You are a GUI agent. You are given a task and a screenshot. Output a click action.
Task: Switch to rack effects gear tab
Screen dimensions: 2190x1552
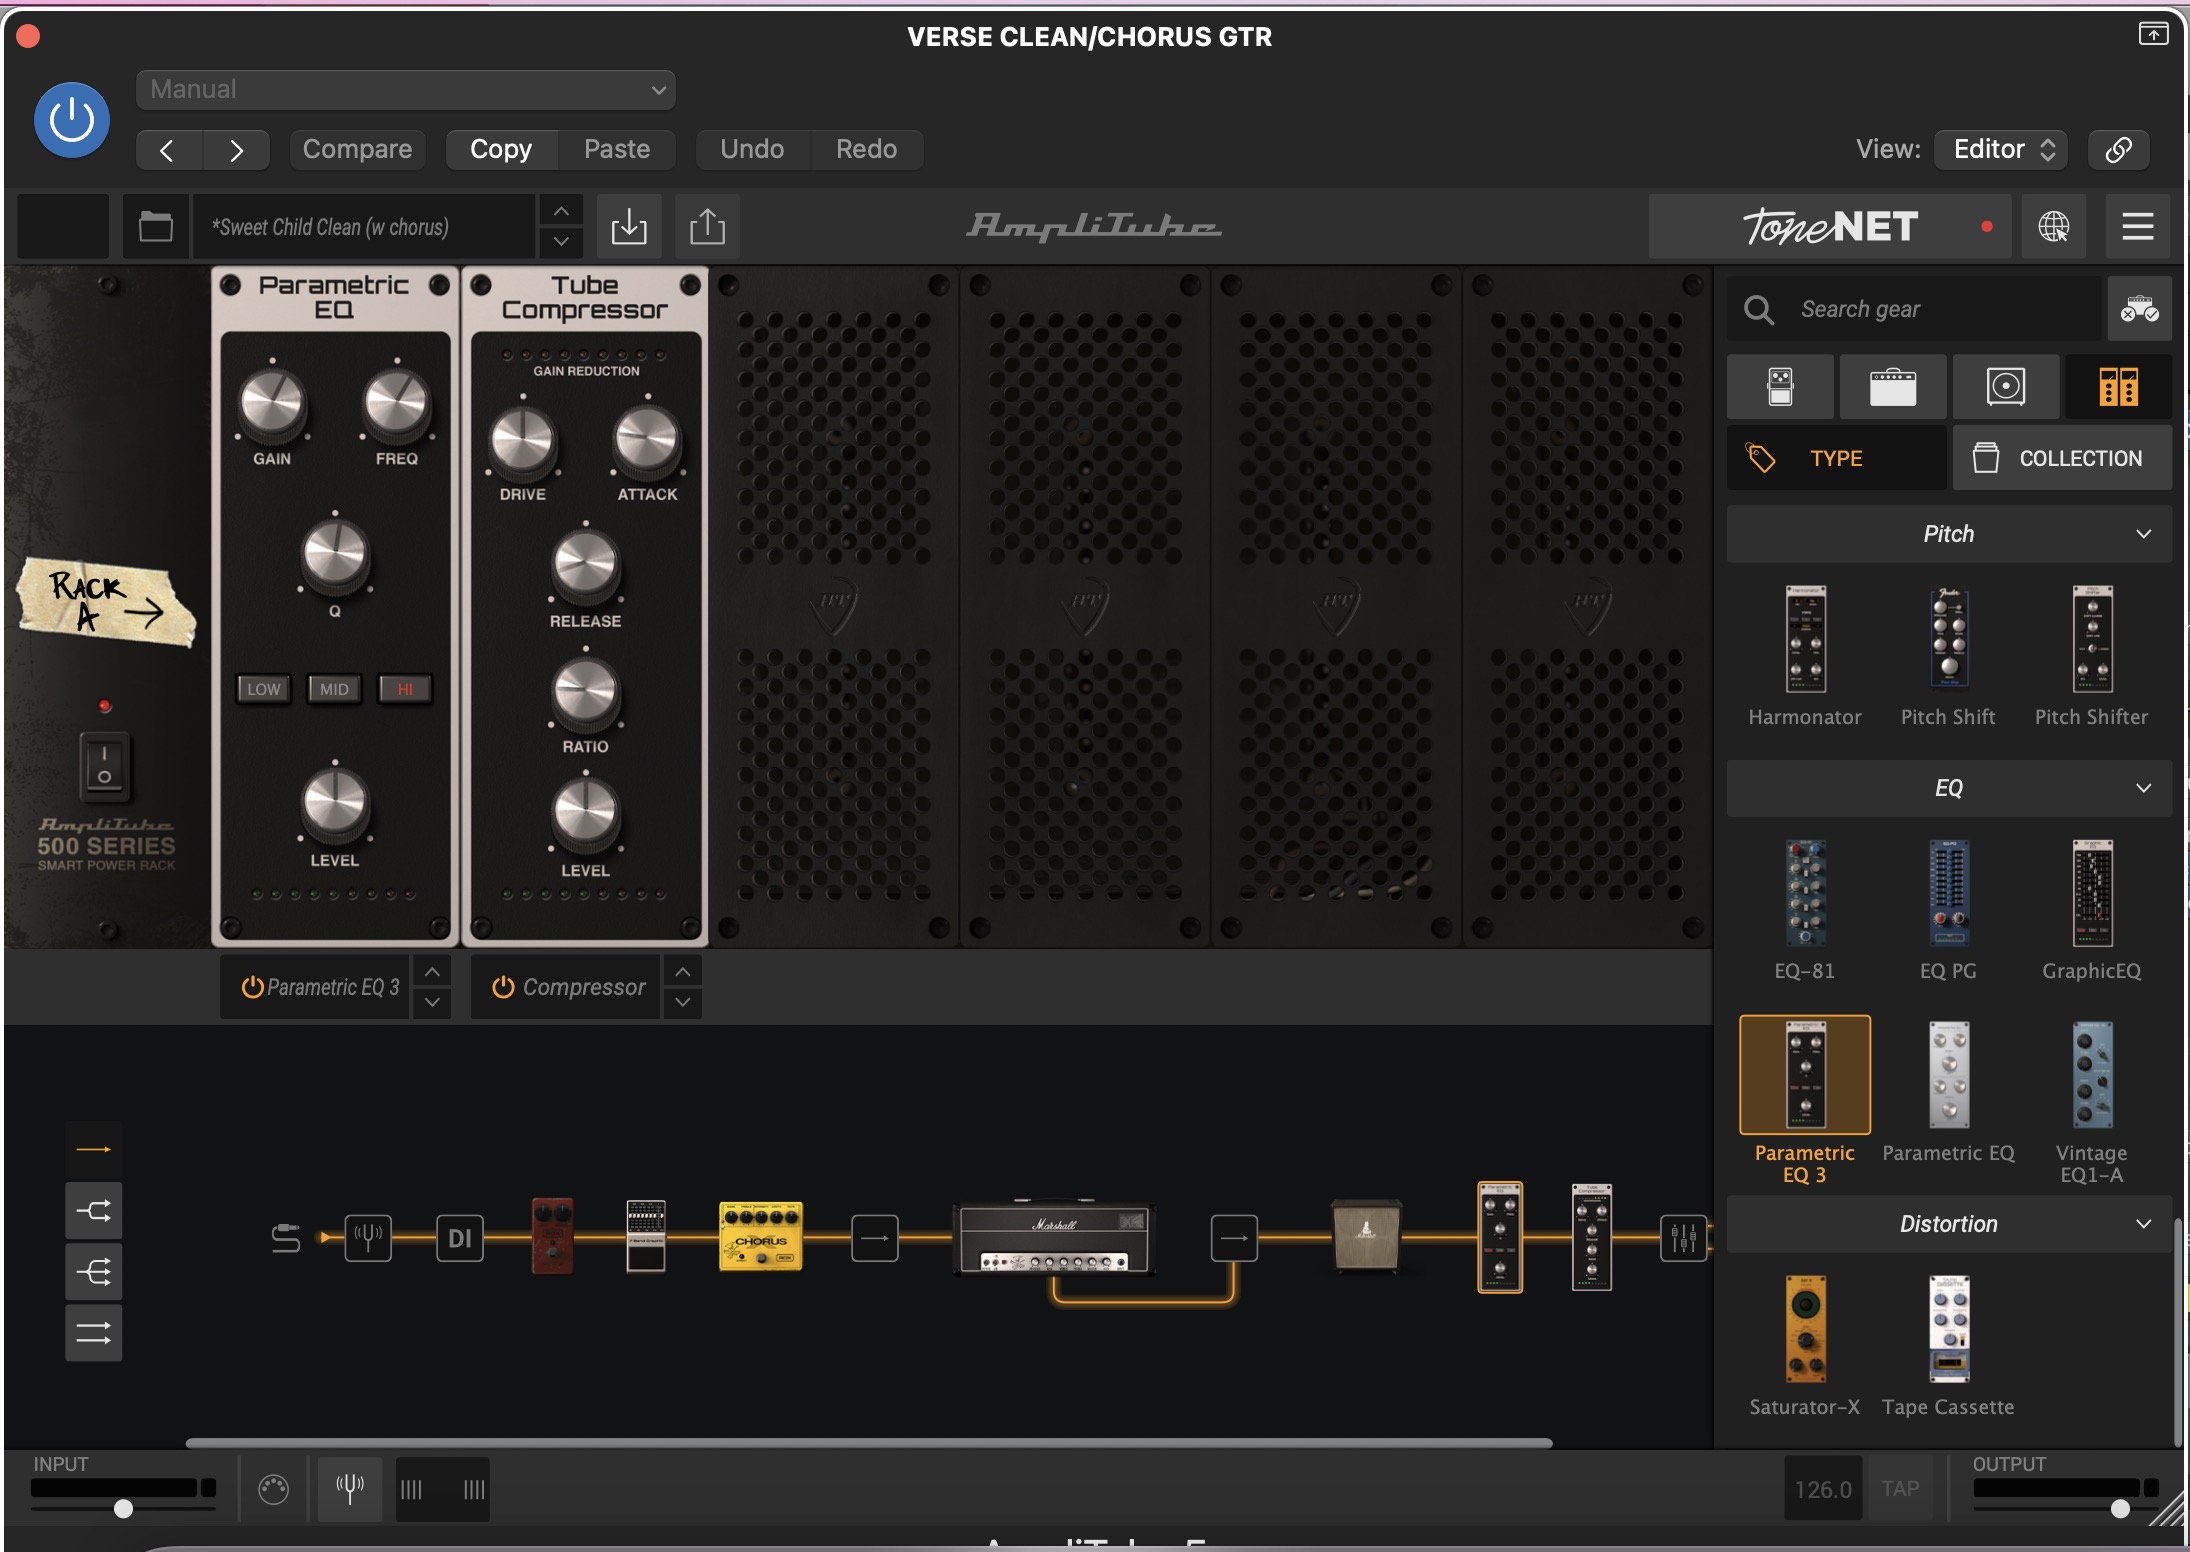point(2119,386)
